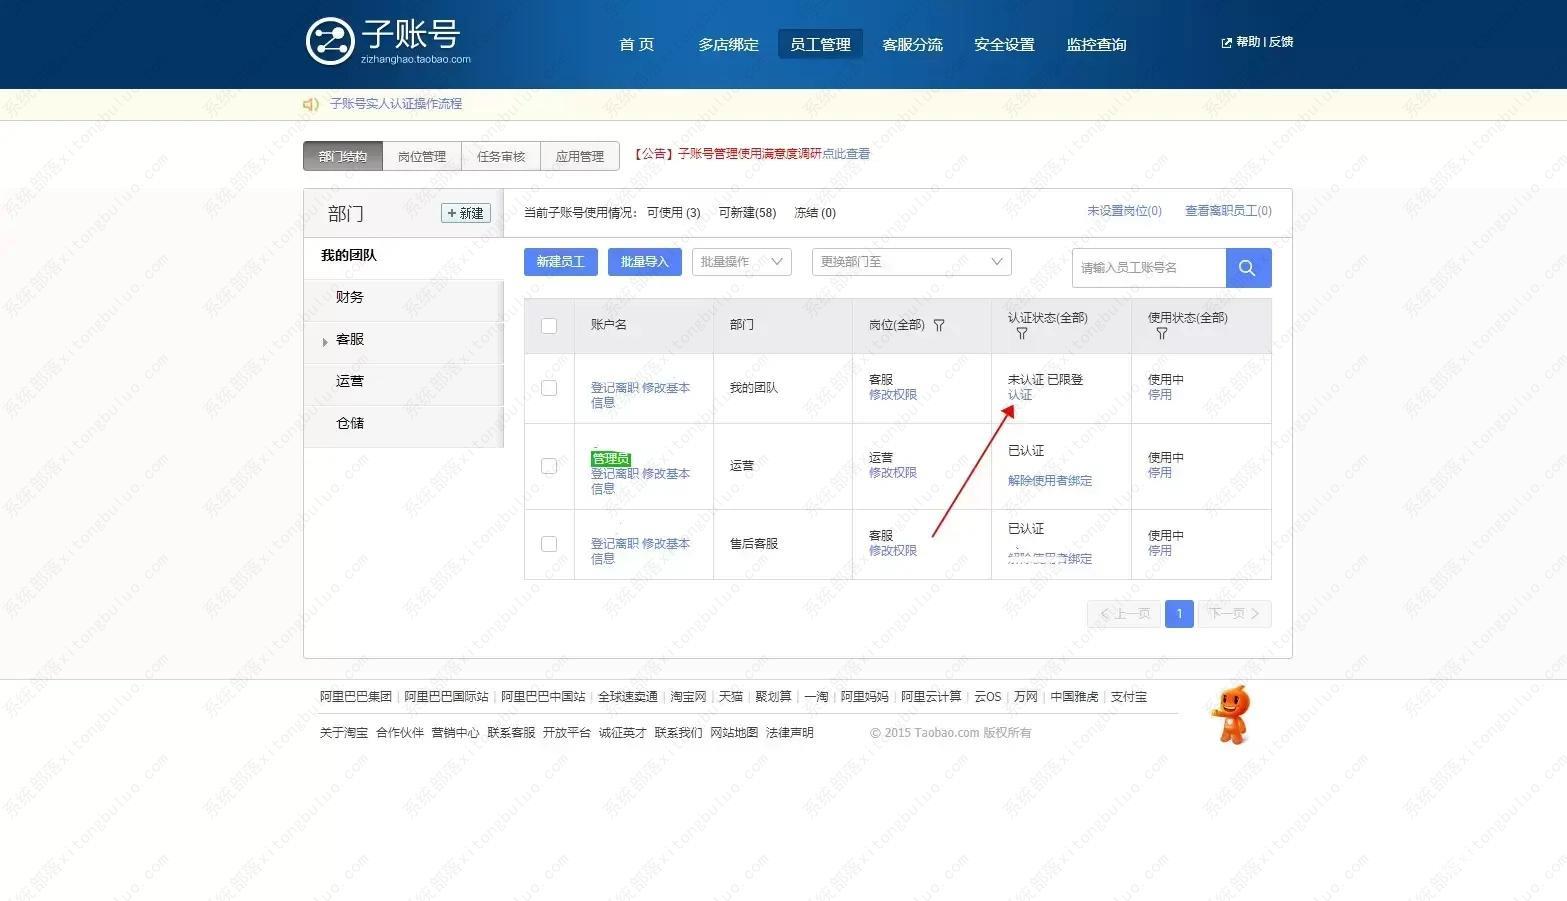
Task: Click 停用 in the 我的团队 row
Action: click(1160, 395)
